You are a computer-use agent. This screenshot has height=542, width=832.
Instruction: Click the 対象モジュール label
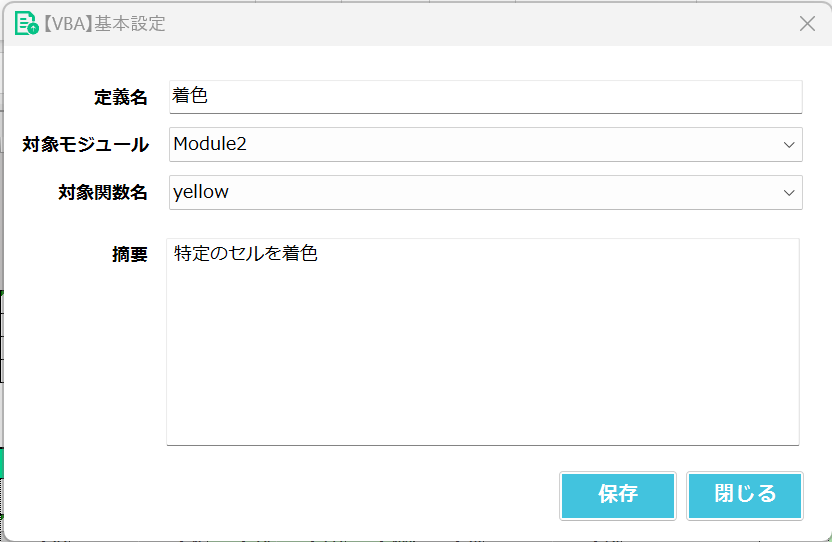point(85,145)
